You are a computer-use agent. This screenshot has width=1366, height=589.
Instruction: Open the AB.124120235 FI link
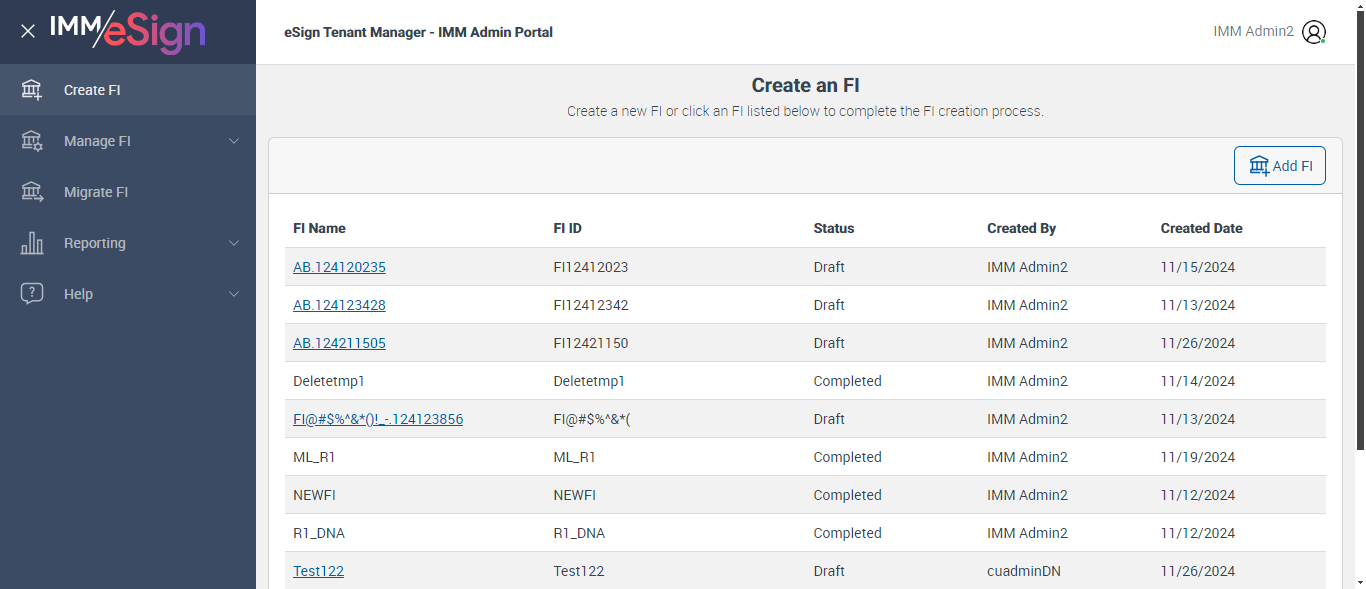pos(339,267)
